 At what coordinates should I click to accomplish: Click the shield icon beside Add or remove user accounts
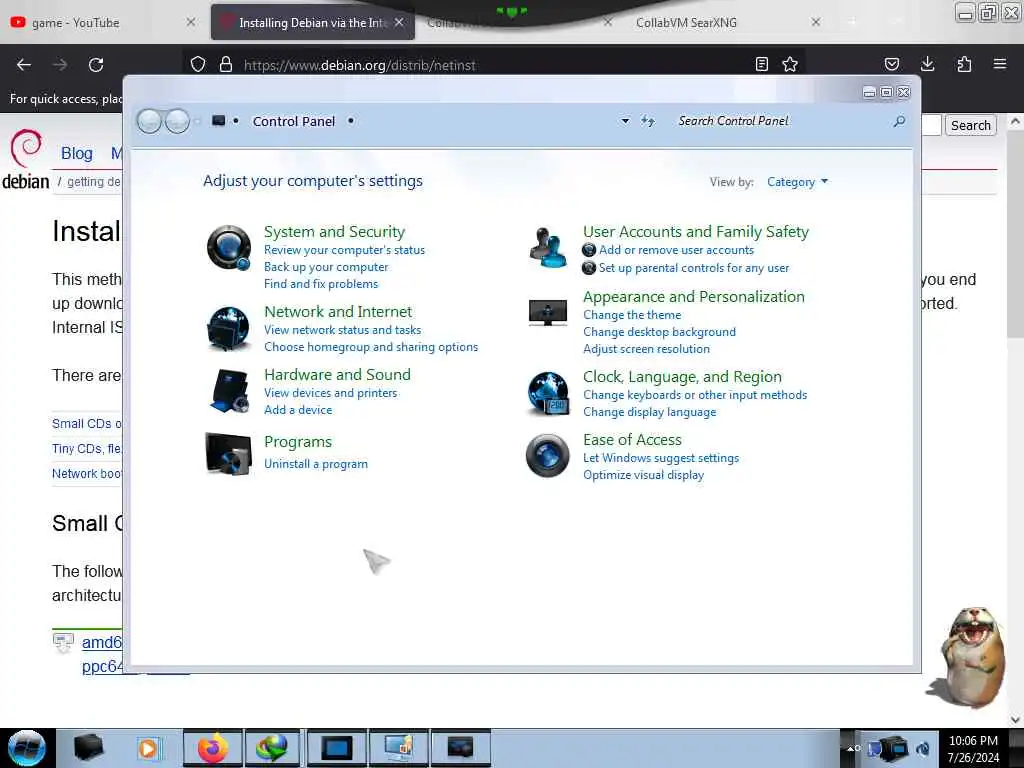click(x=589, y=250)
